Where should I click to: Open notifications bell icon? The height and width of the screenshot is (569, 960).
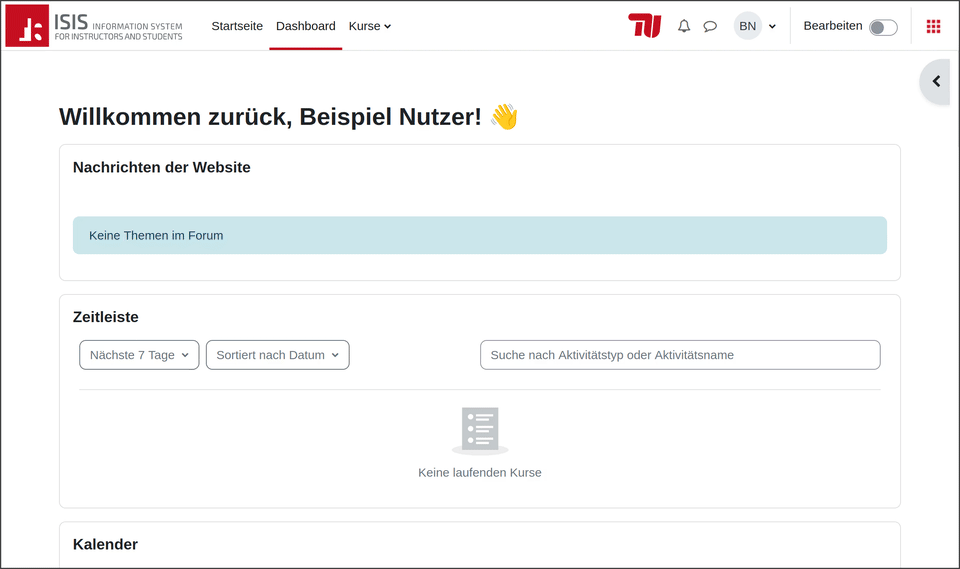click(x=684, y=26)
